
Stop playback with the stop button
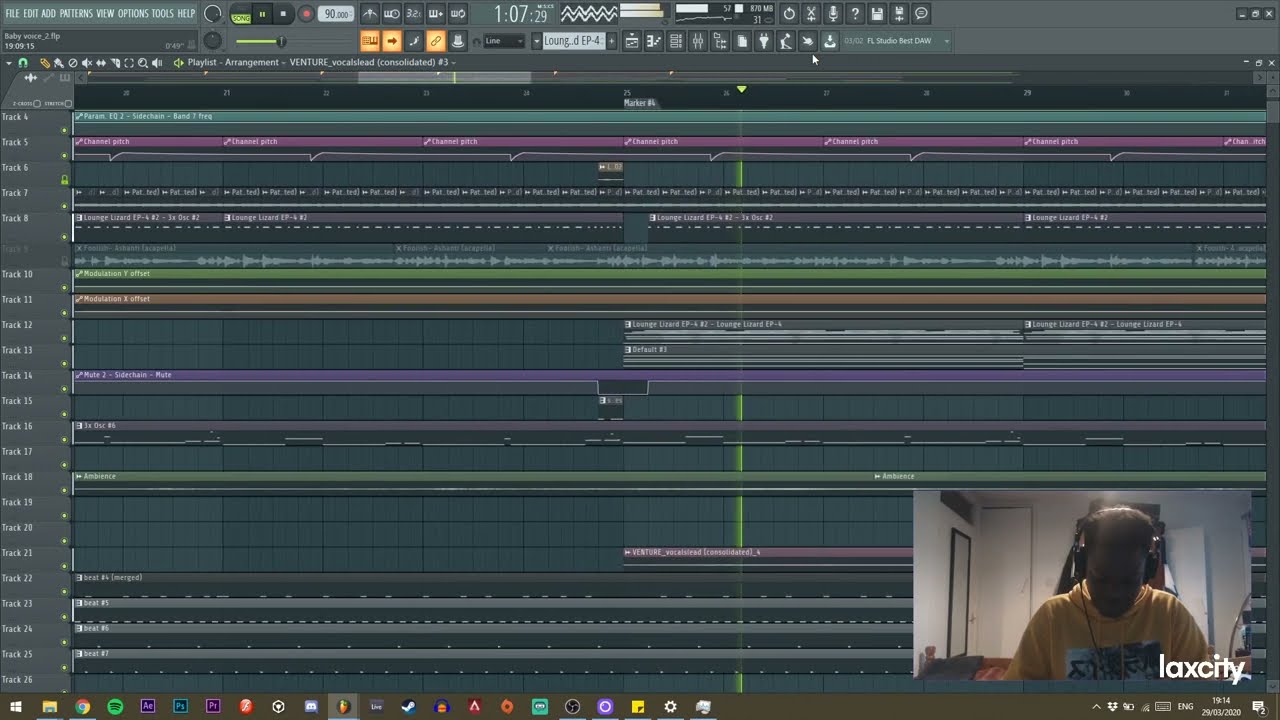283,14
